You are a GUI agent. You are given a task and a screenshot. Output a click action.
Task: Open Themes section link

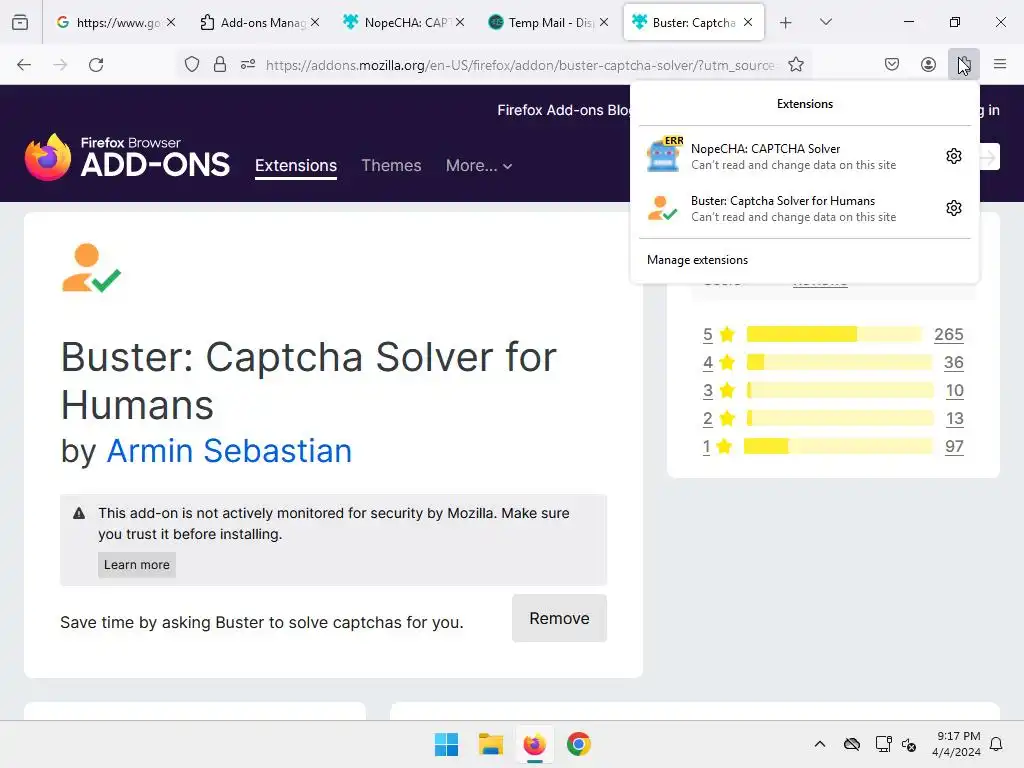(391, 165)
